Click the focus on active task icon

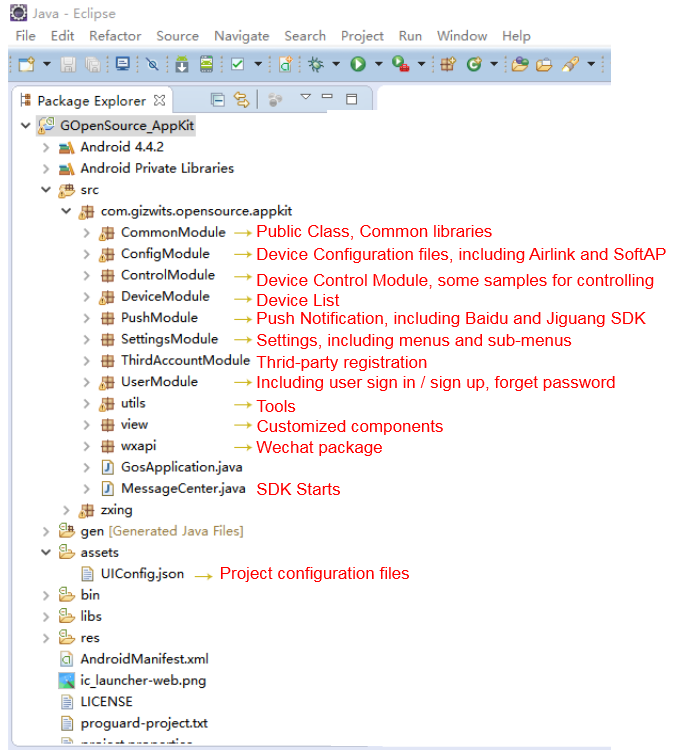(275, 99)
